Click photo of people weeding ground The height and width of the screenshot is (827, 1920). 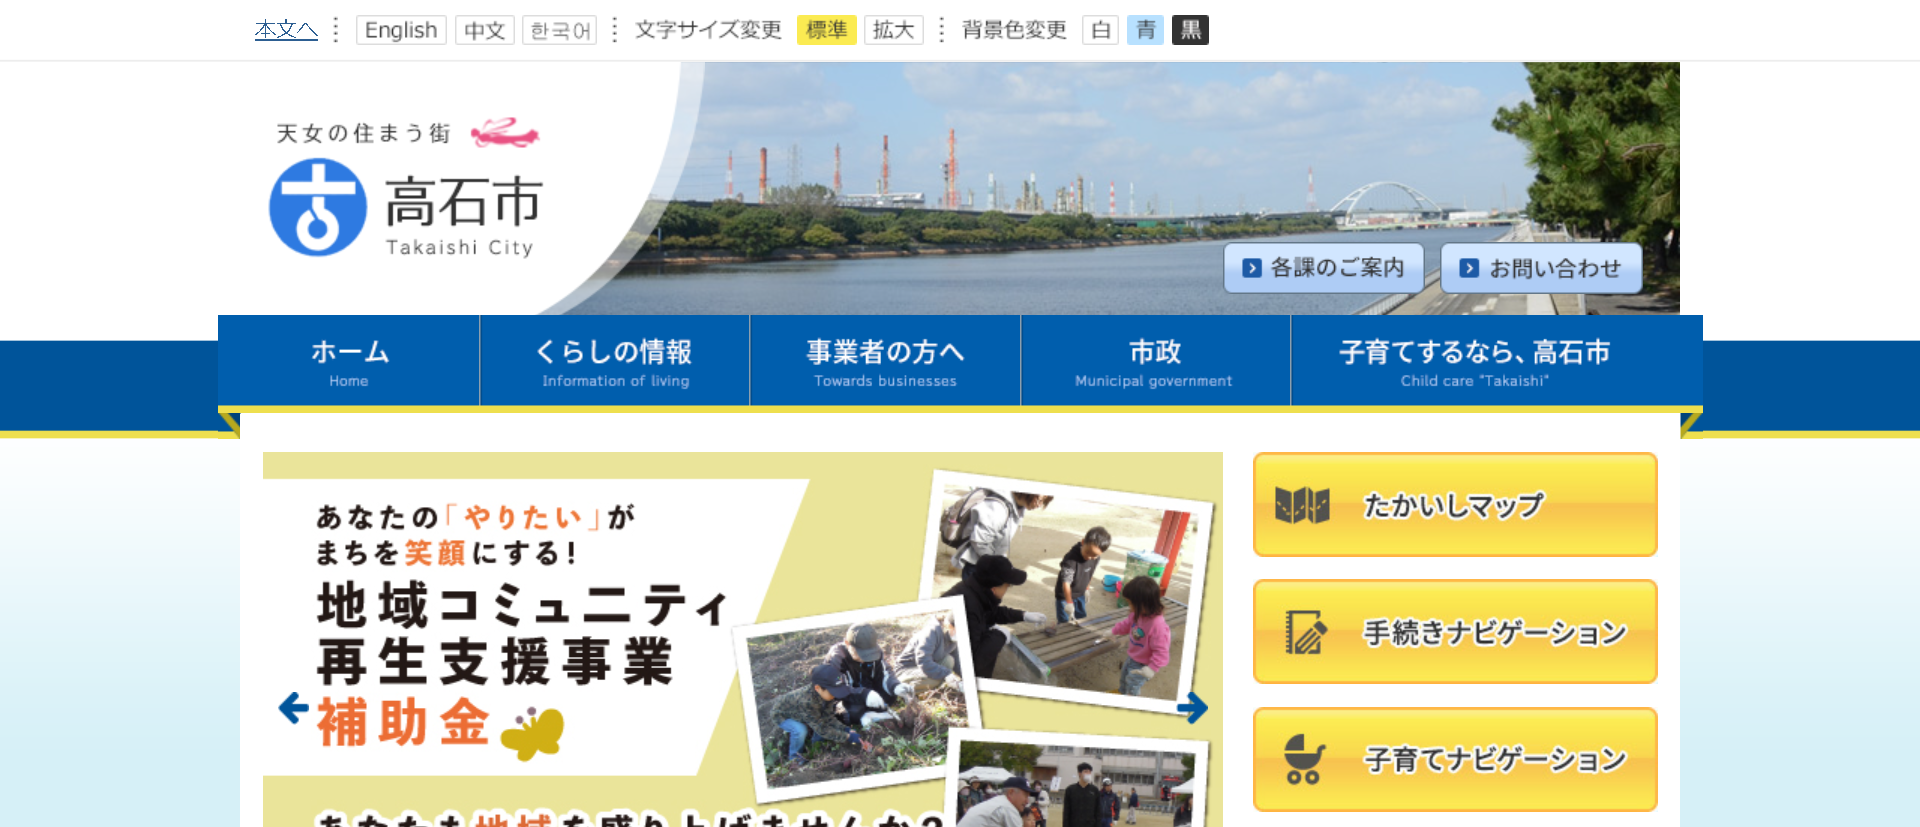point(858,700)
